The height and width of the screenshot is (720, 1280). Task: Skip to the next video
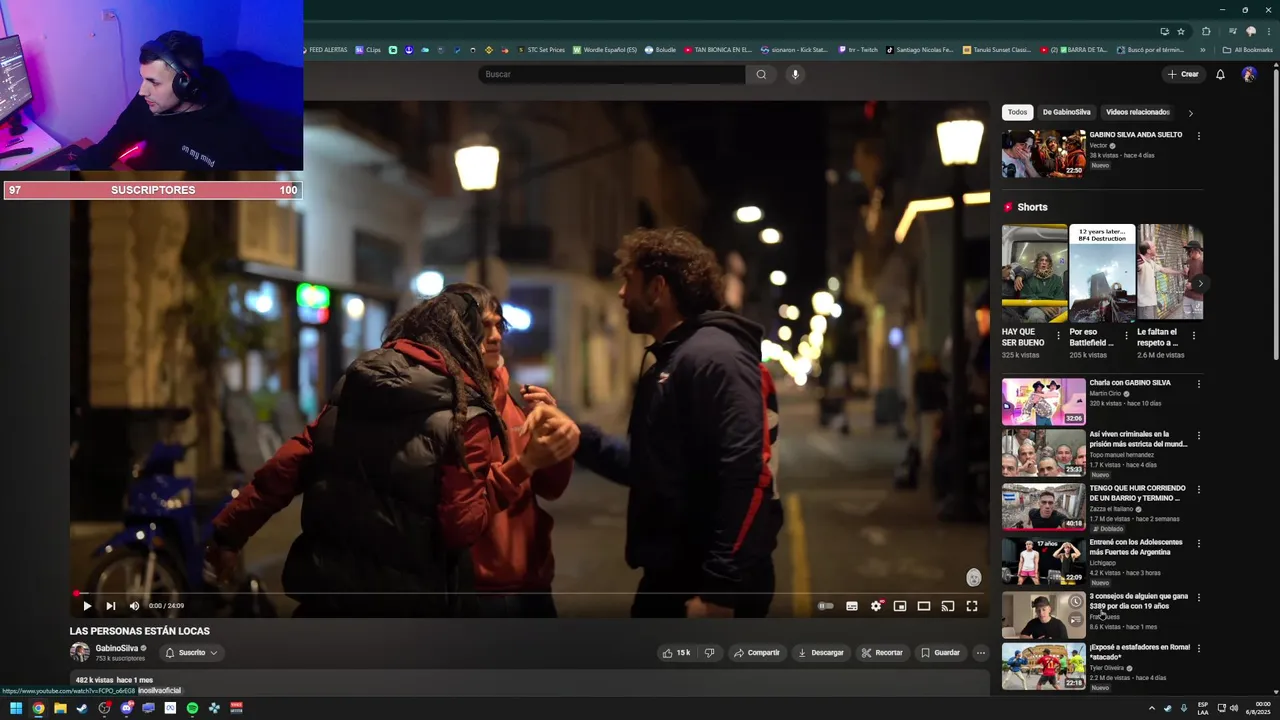111,606
